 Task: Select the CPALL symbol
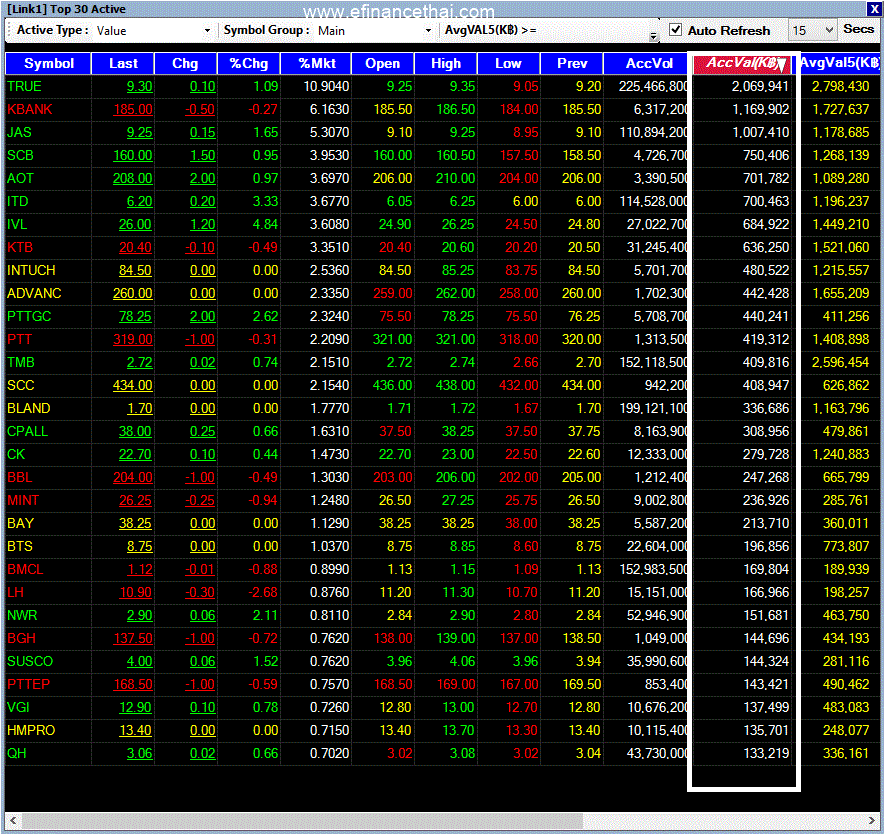tap(27, 431)
